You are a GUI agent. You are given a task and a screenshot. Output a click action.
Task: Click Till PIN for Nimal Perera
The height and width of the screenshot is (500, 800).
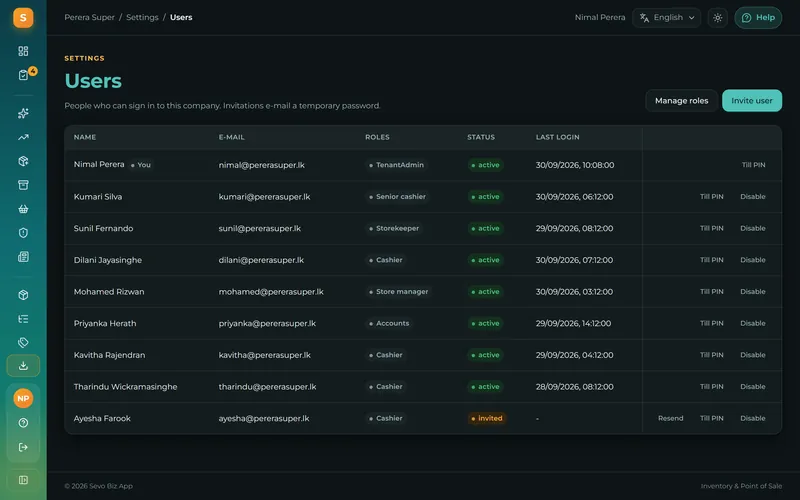click(754, 165)
